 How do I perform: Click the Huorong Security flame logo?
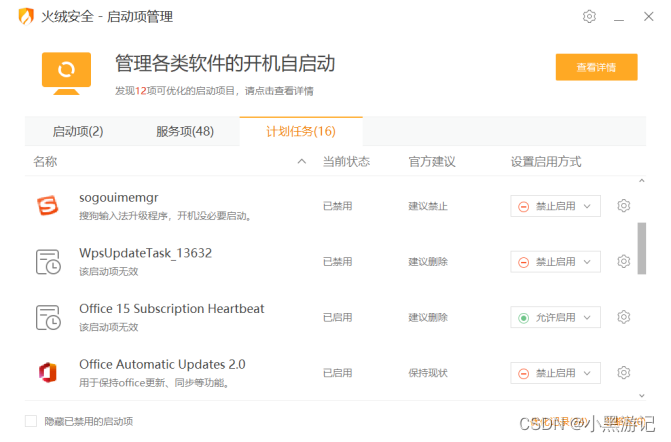[26, 17]
